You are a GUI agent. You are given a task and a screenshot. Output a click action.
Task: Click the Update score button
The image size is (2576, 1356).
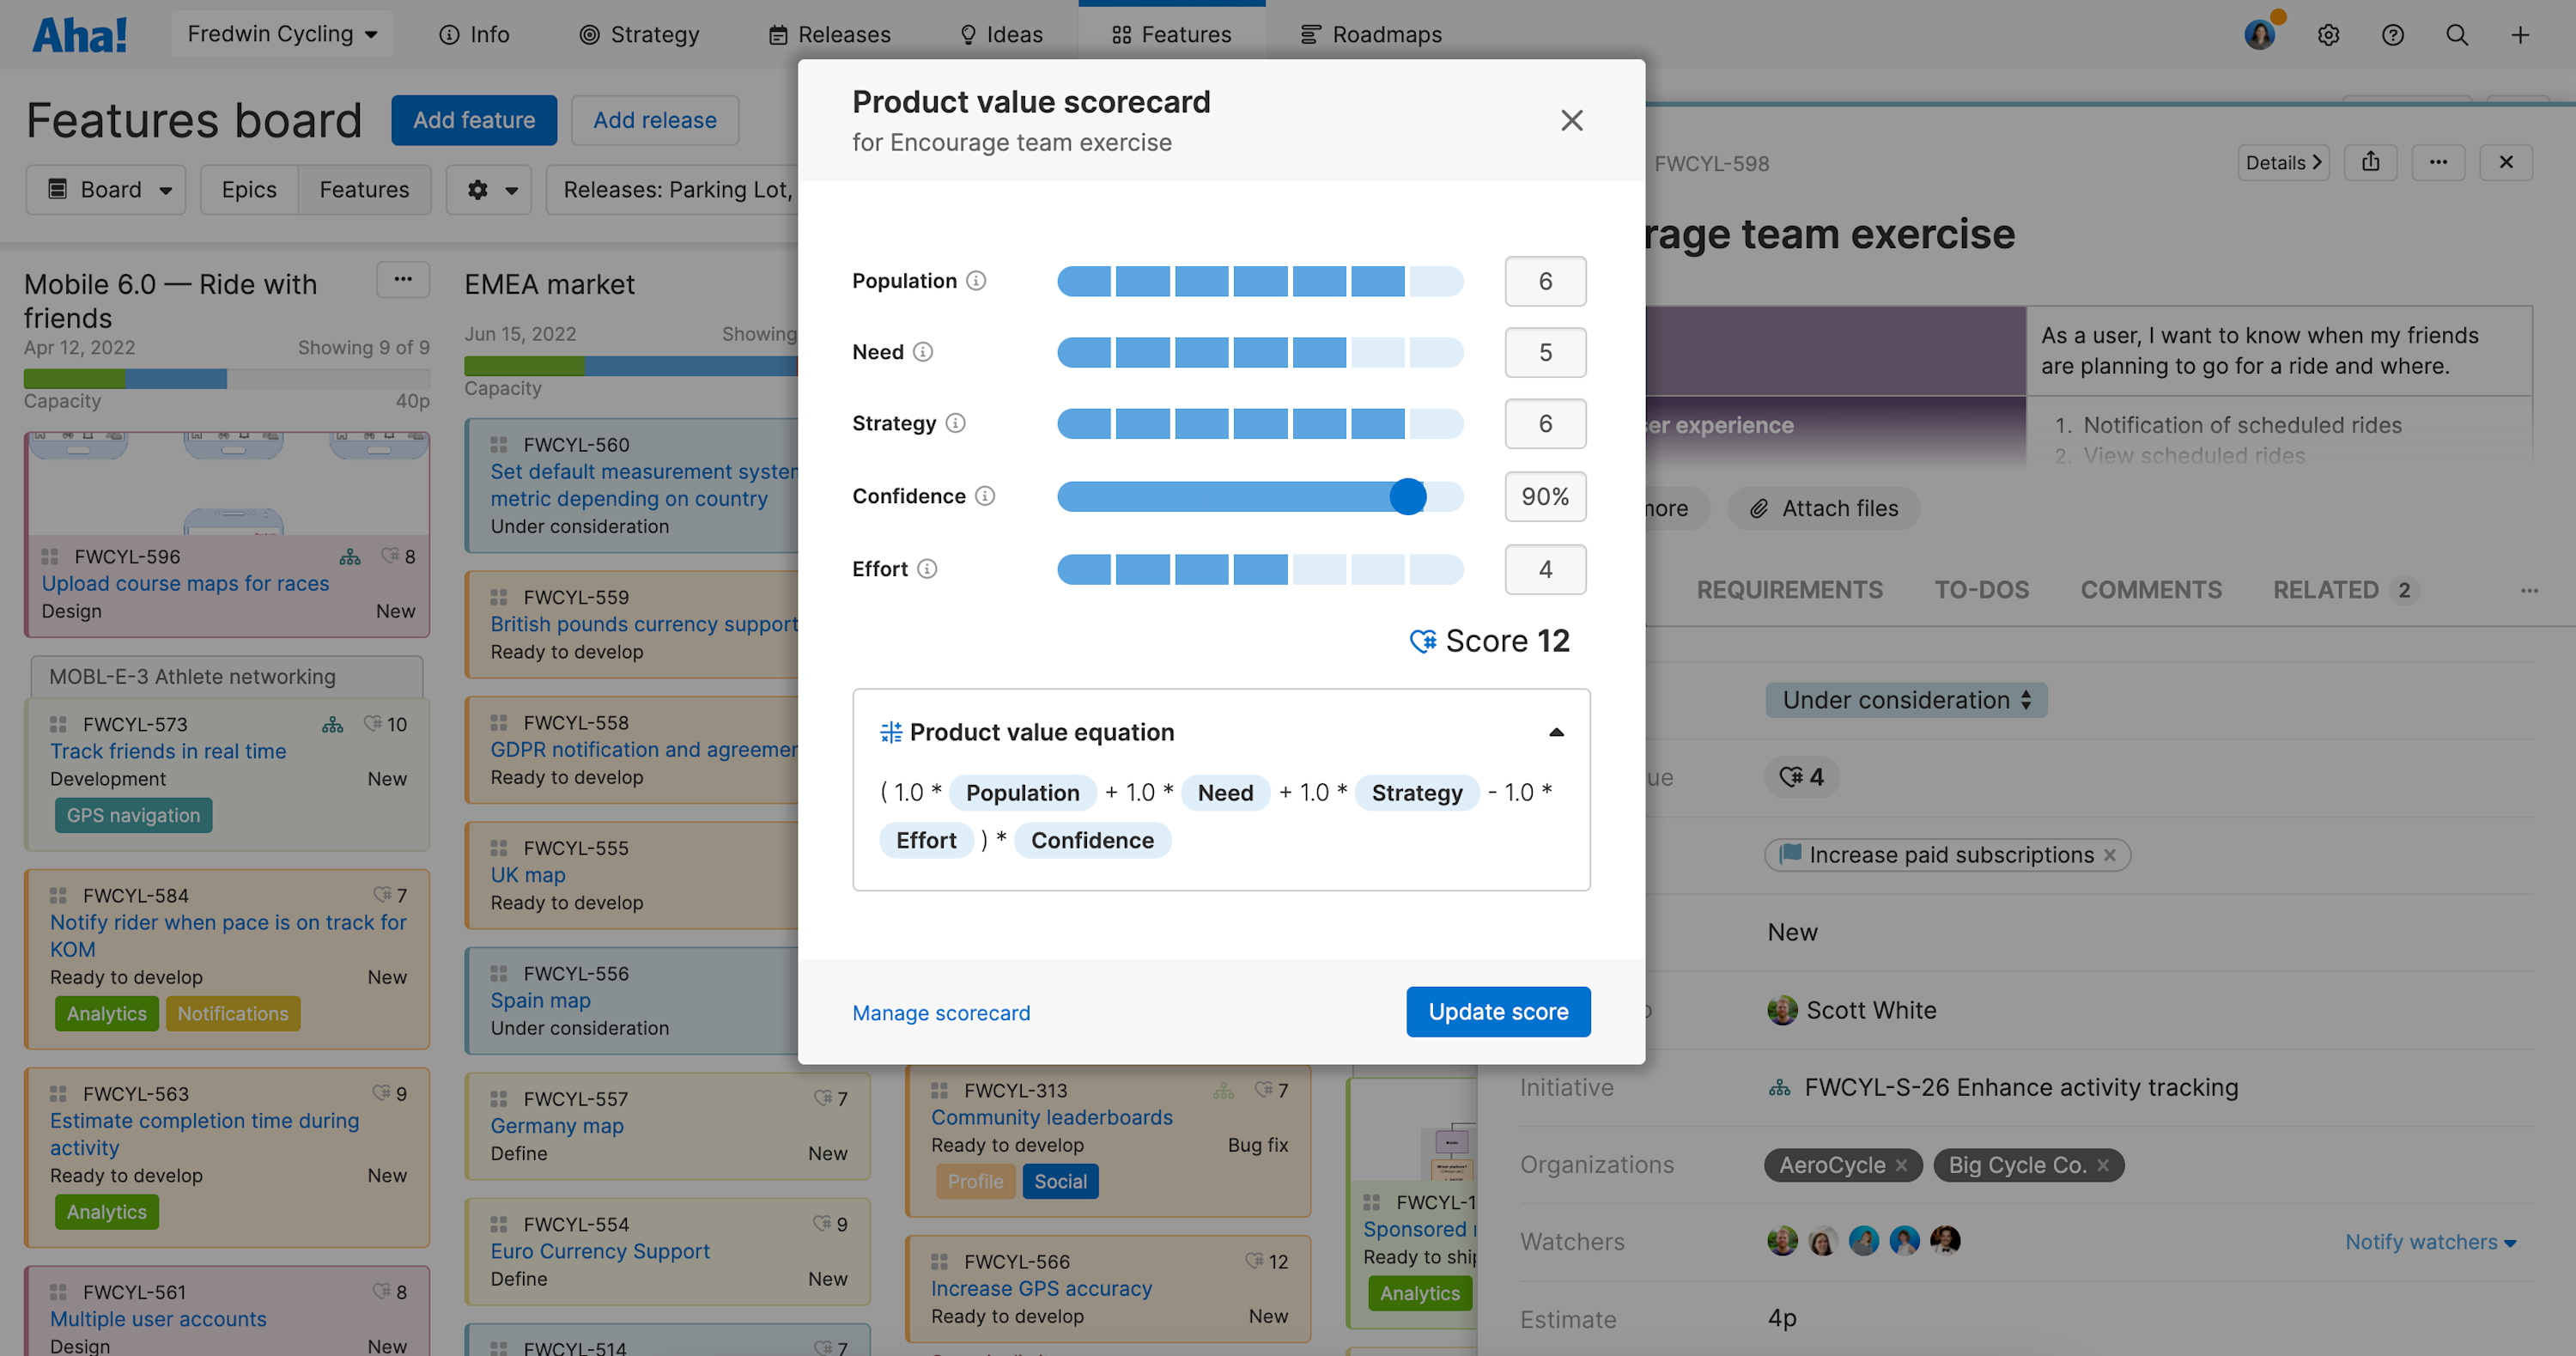pos(1497,1011)
